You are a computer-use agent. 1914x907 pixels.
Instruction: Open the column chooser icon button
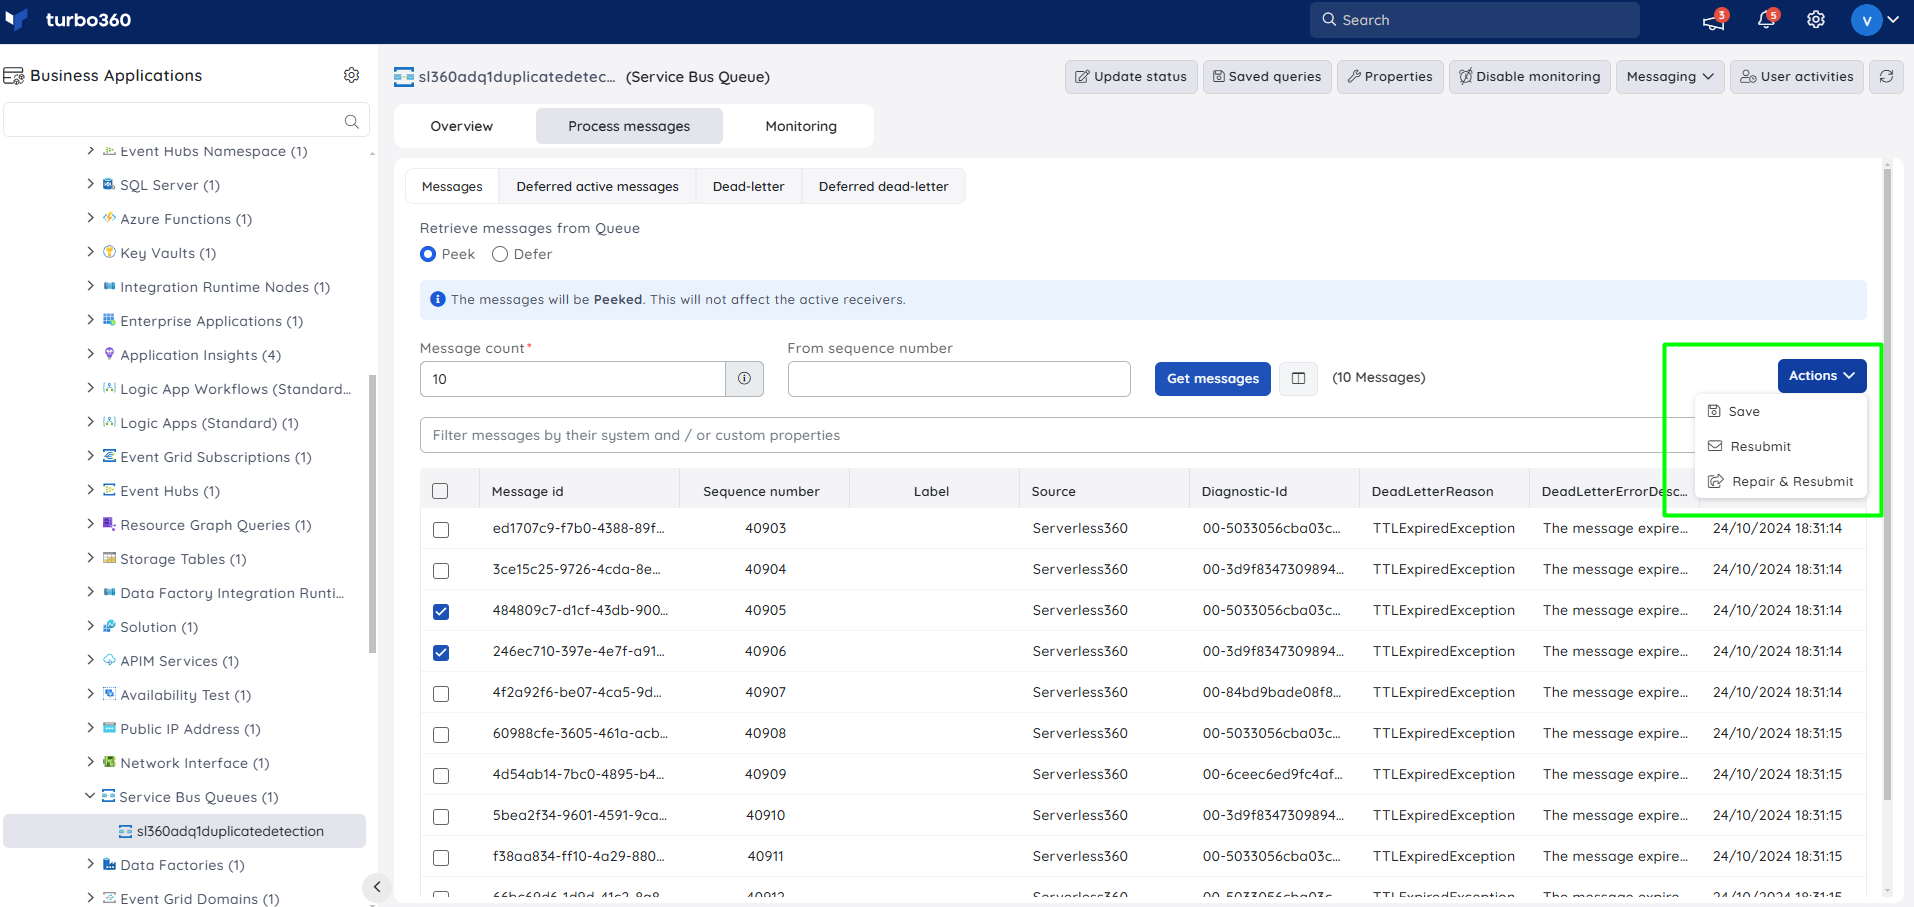coord(1298,378)
